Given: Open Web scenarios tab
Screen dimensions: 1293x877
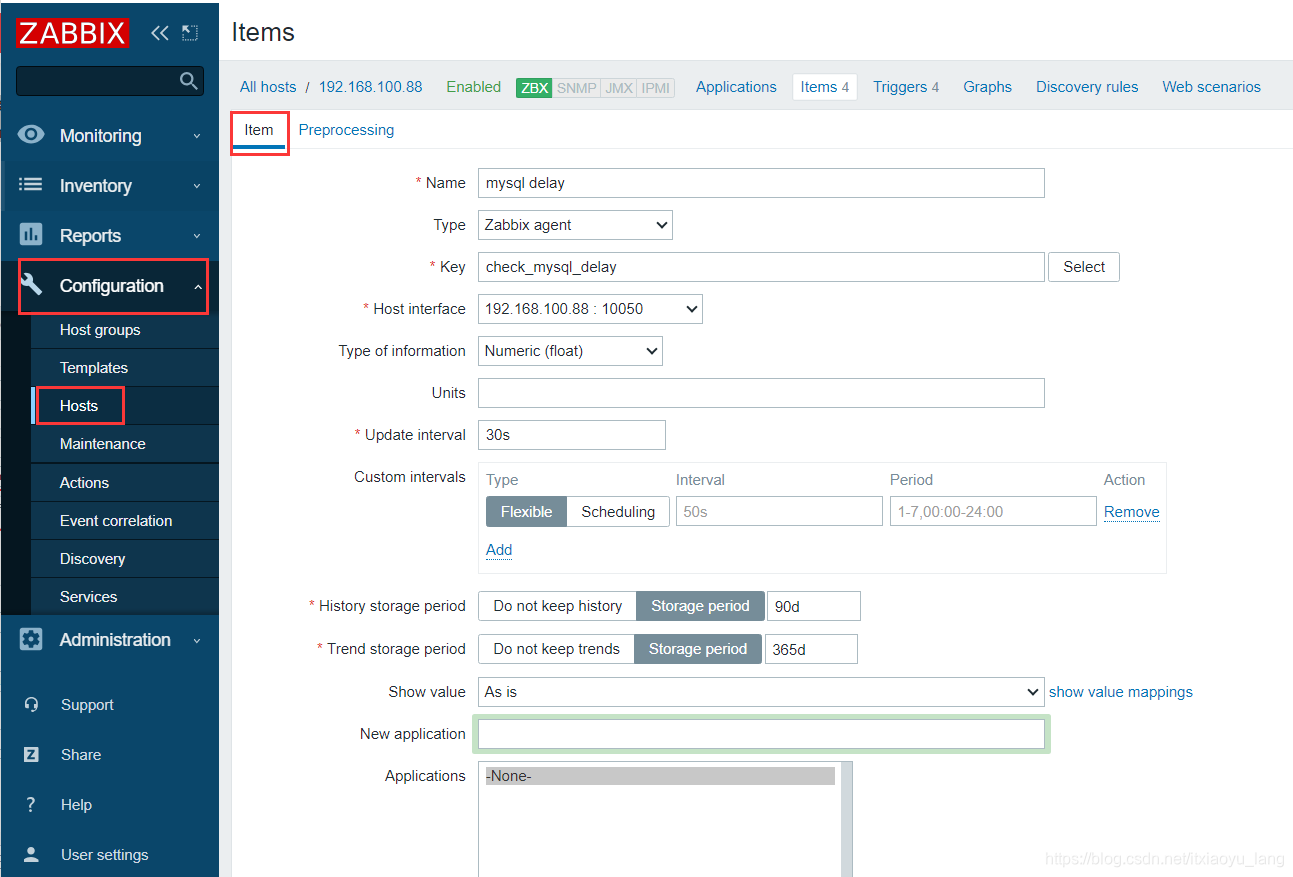Looking at the screenshot, I should point(1211,87).
